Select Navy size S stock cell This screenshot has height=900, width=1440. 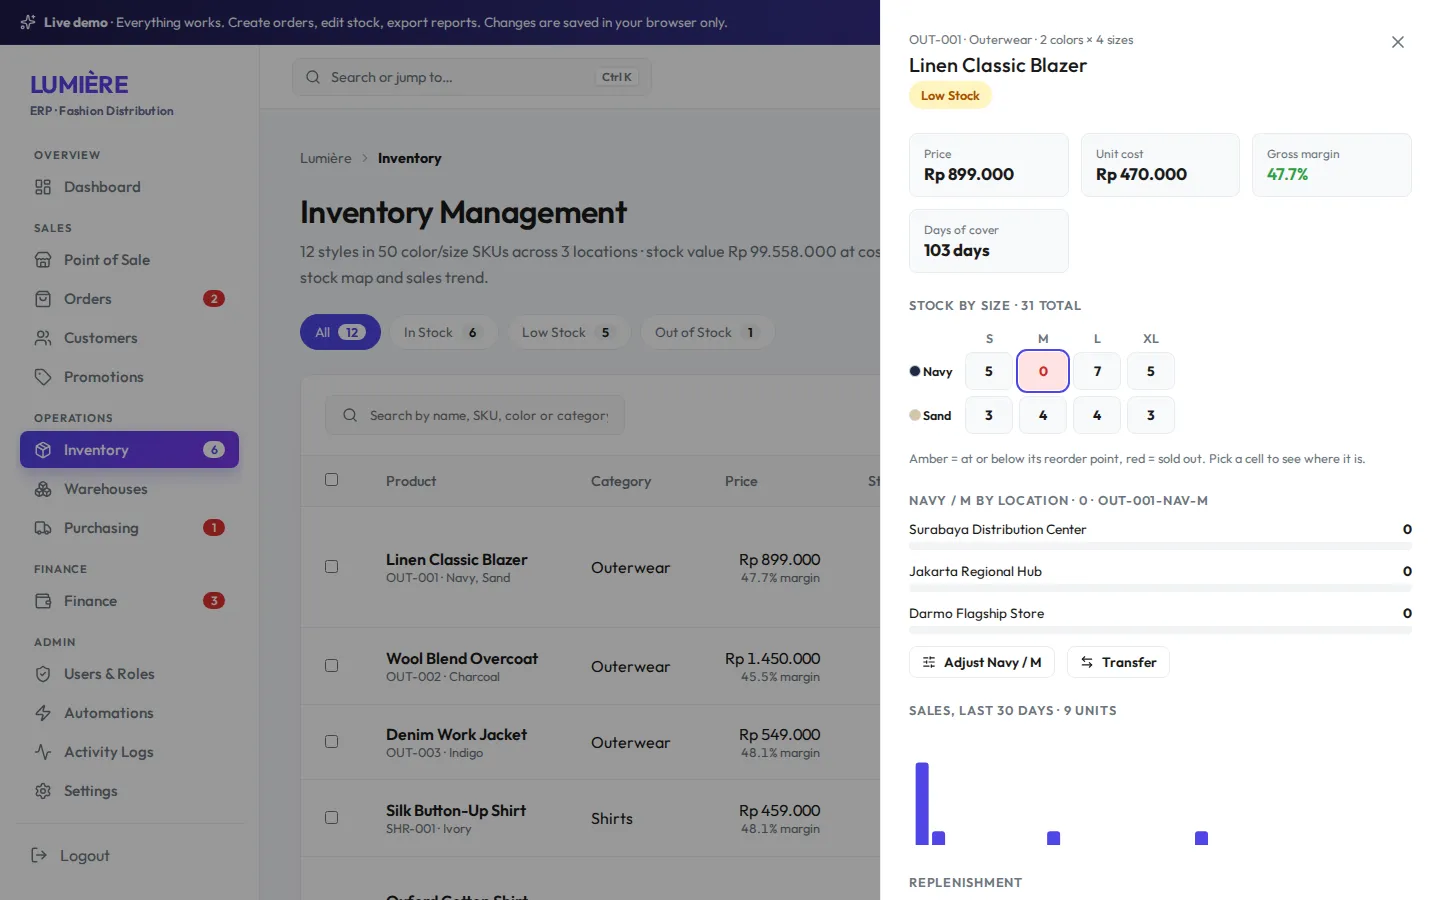[x=989, y=371]
